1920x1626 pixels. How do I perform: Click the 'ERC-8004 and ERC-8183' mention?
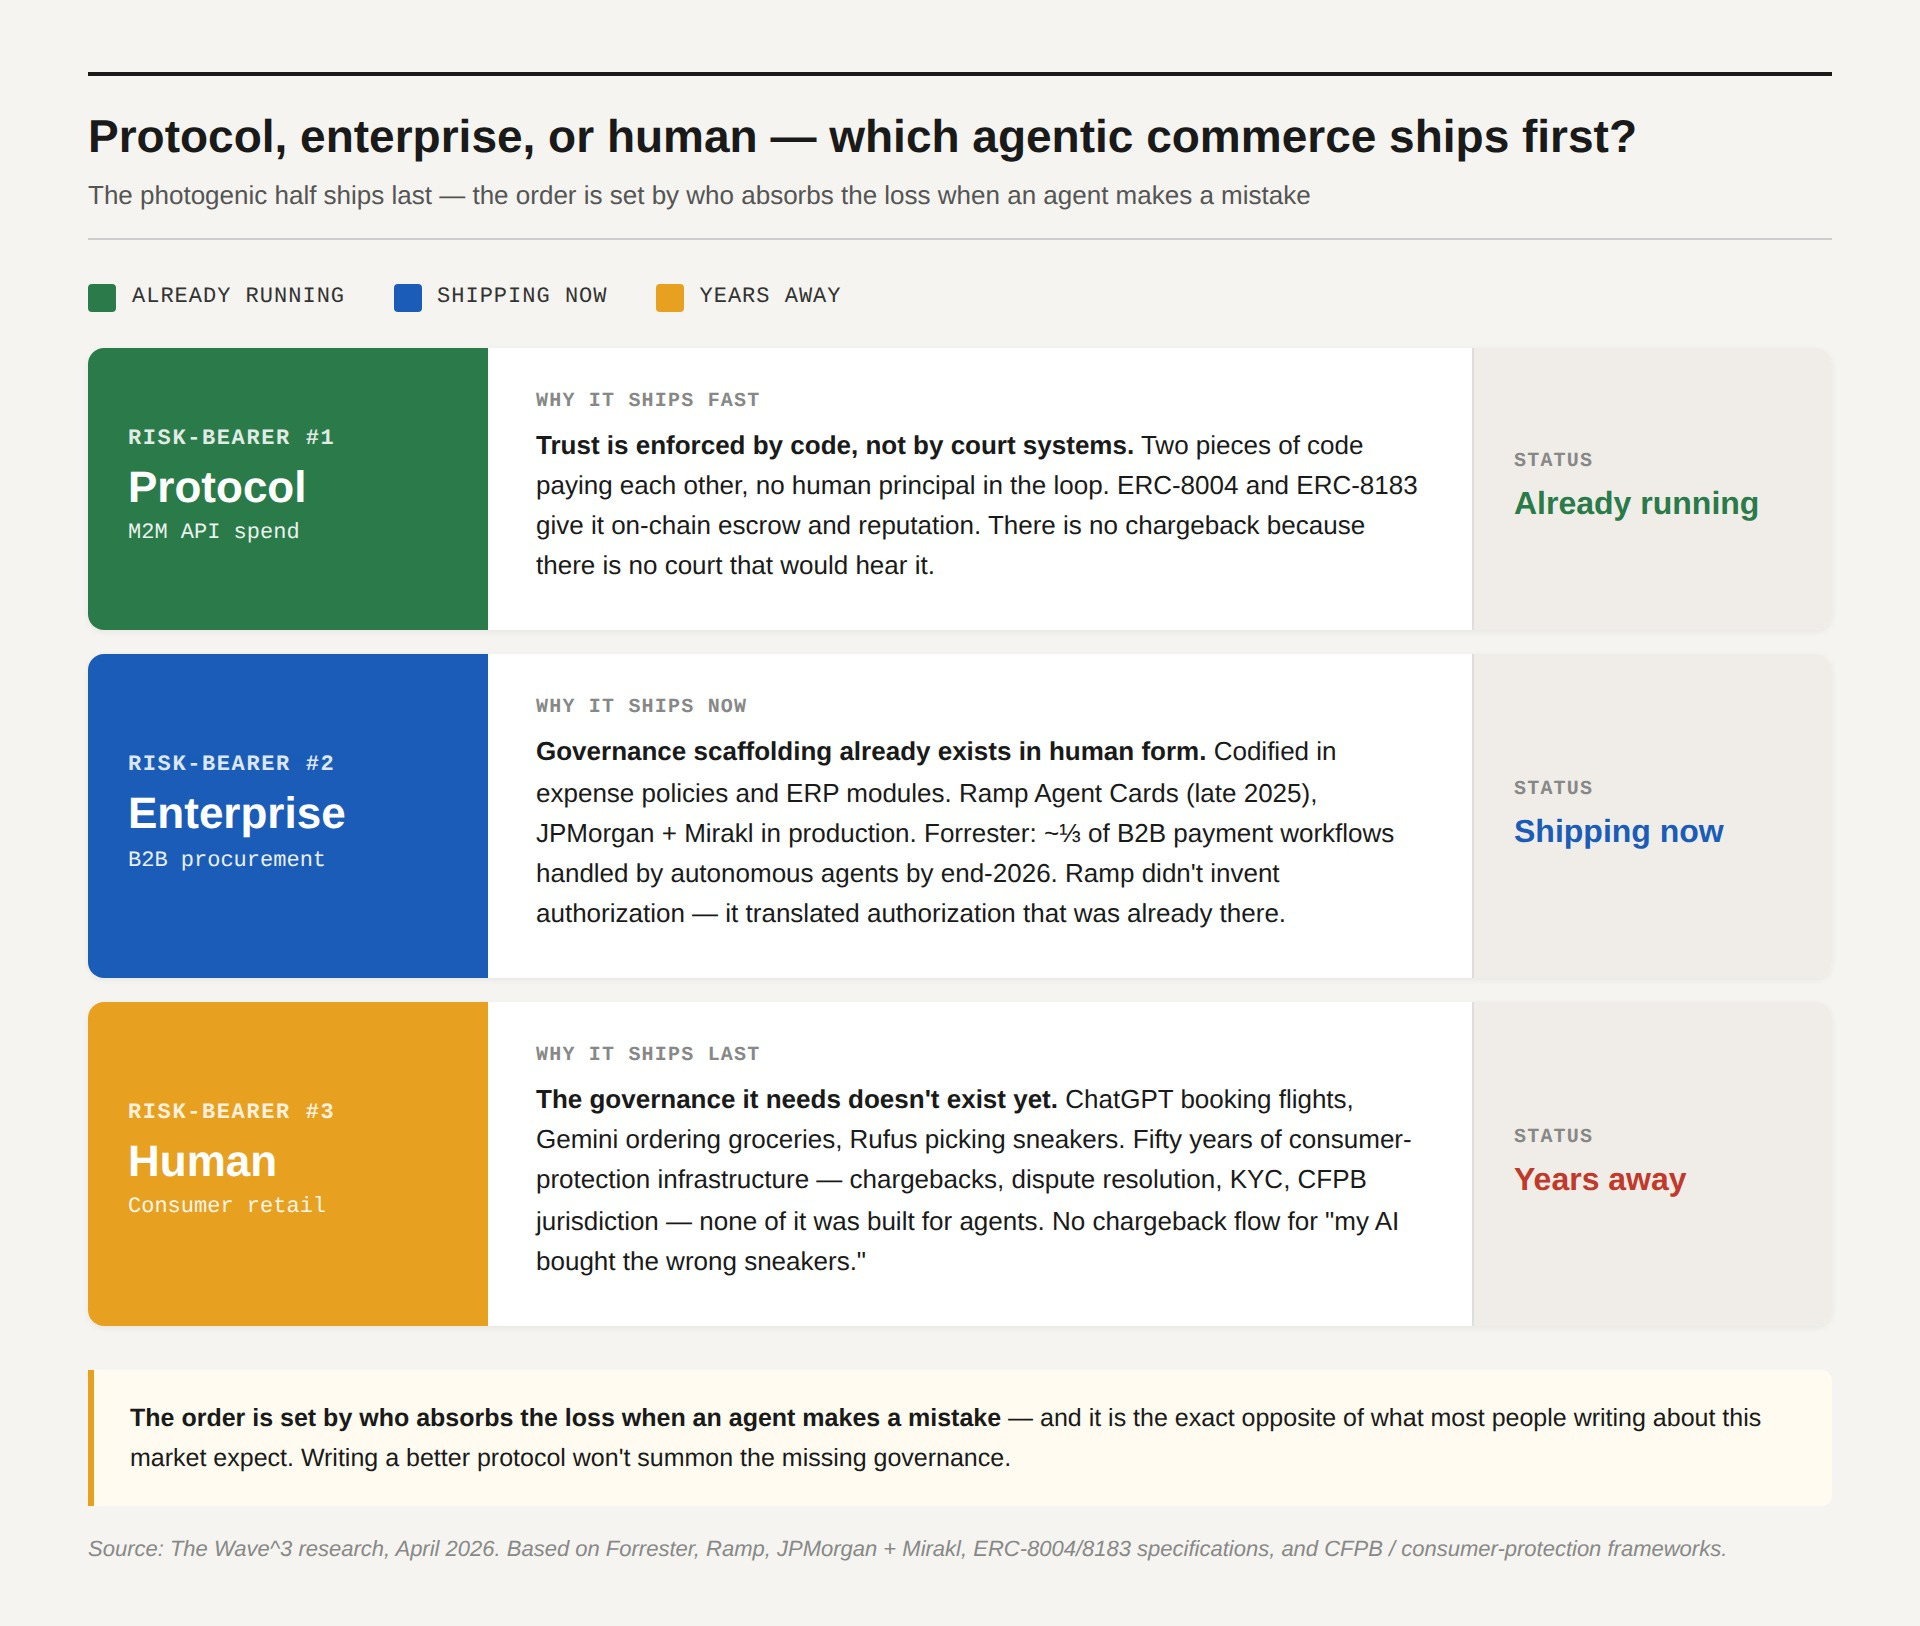pyautogui.click(x=1267, y=485)
